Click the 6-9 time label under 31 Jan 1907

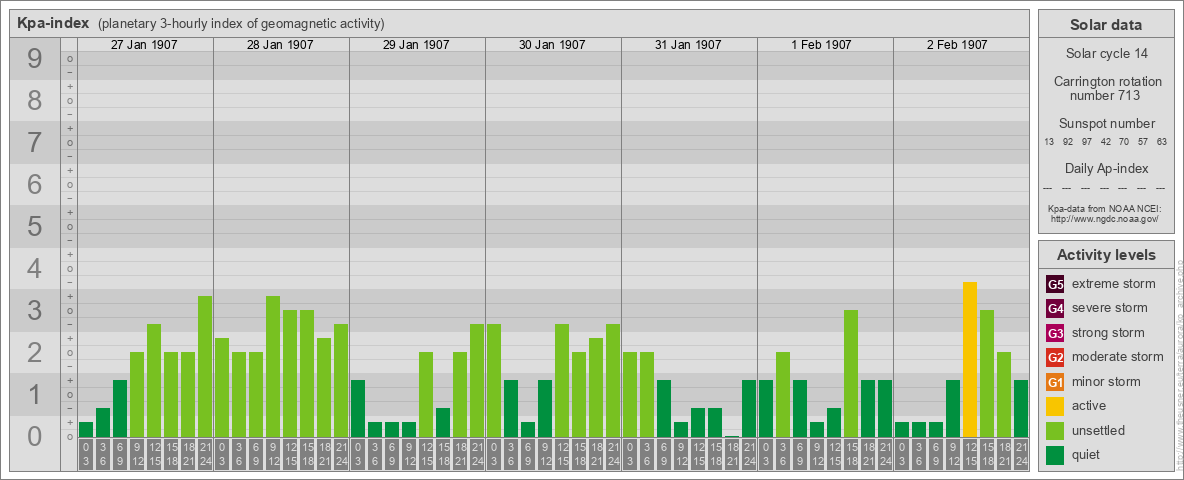(664, 455)
